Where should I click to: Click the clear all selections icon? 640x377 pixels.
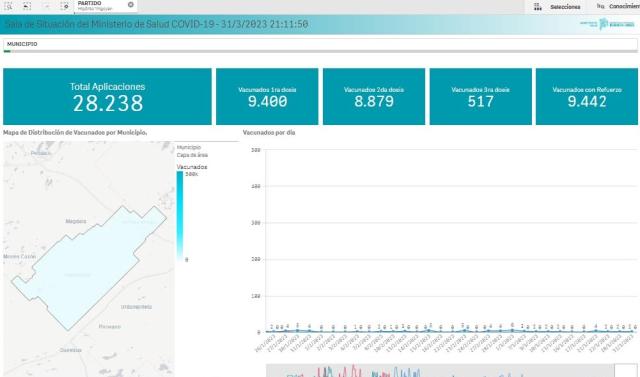pyautogui.click(x=65, y=6)
